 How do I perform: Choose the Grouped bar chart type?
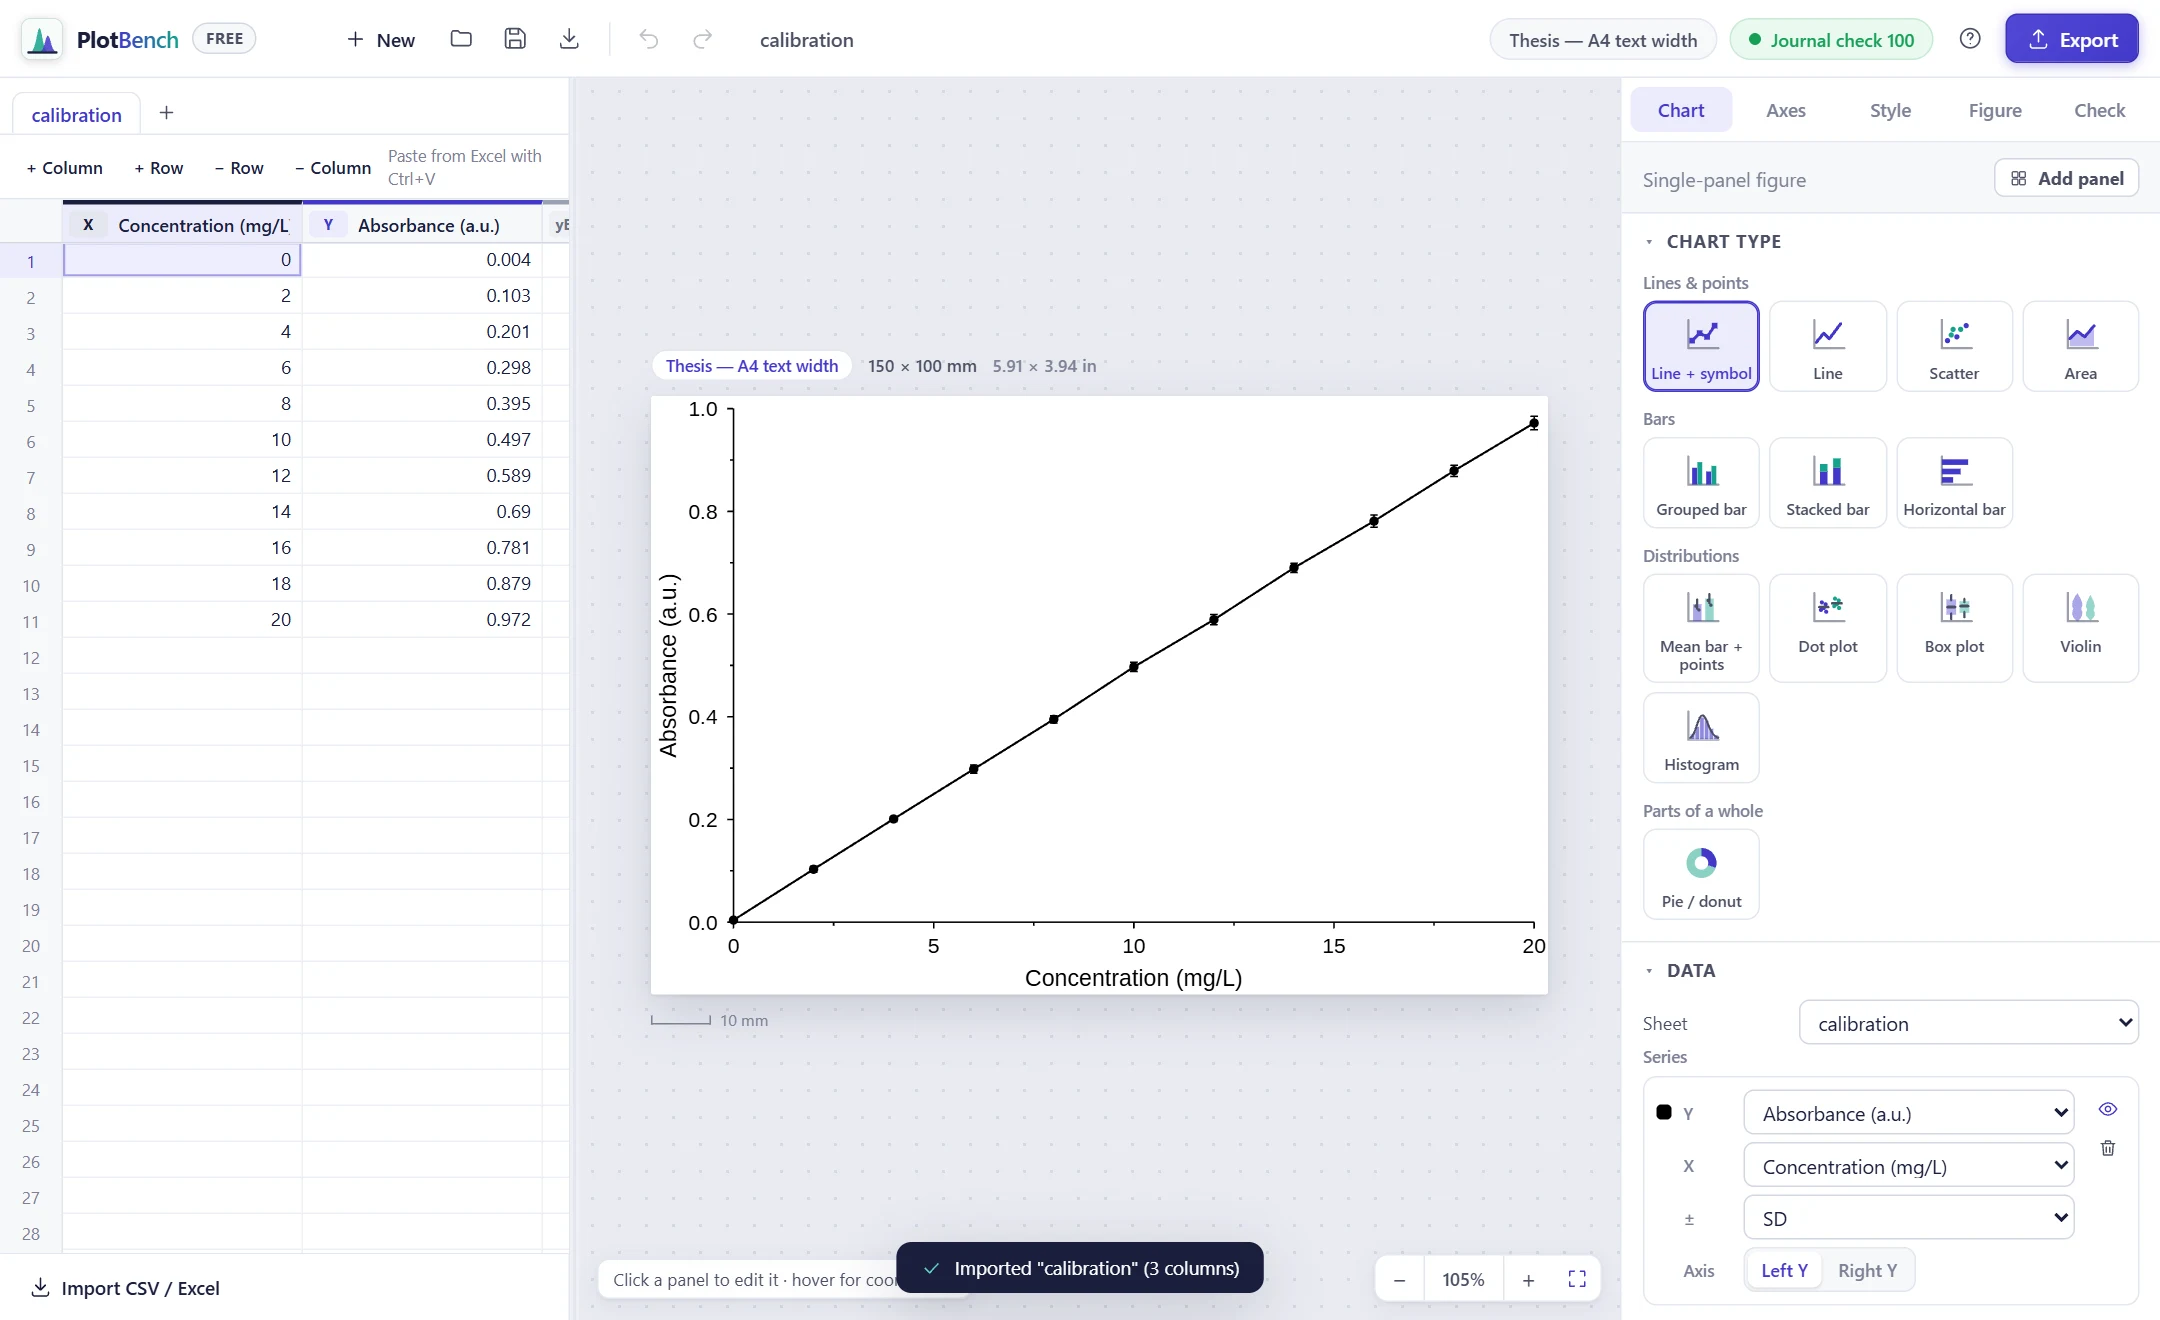[1701, 482]
